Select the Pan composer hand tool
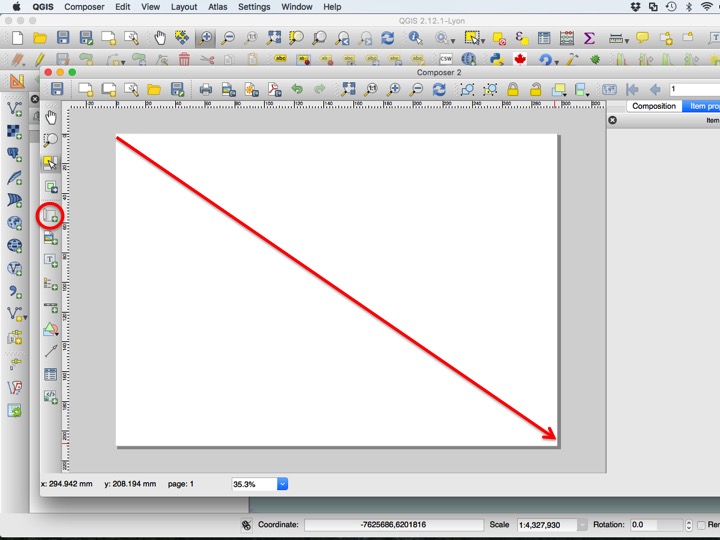The image size is (720, 540). (x=51, y=118)
